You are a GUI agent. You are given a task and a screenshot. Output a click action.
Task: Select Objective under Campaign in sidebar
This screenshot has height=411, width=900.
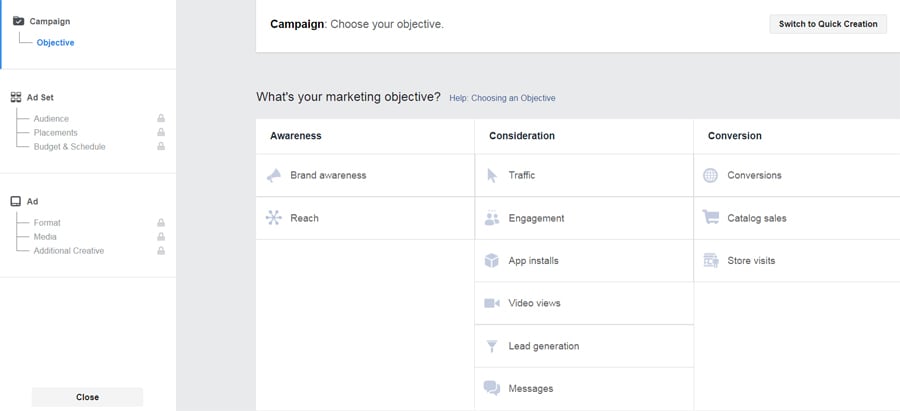click(55, 43)
